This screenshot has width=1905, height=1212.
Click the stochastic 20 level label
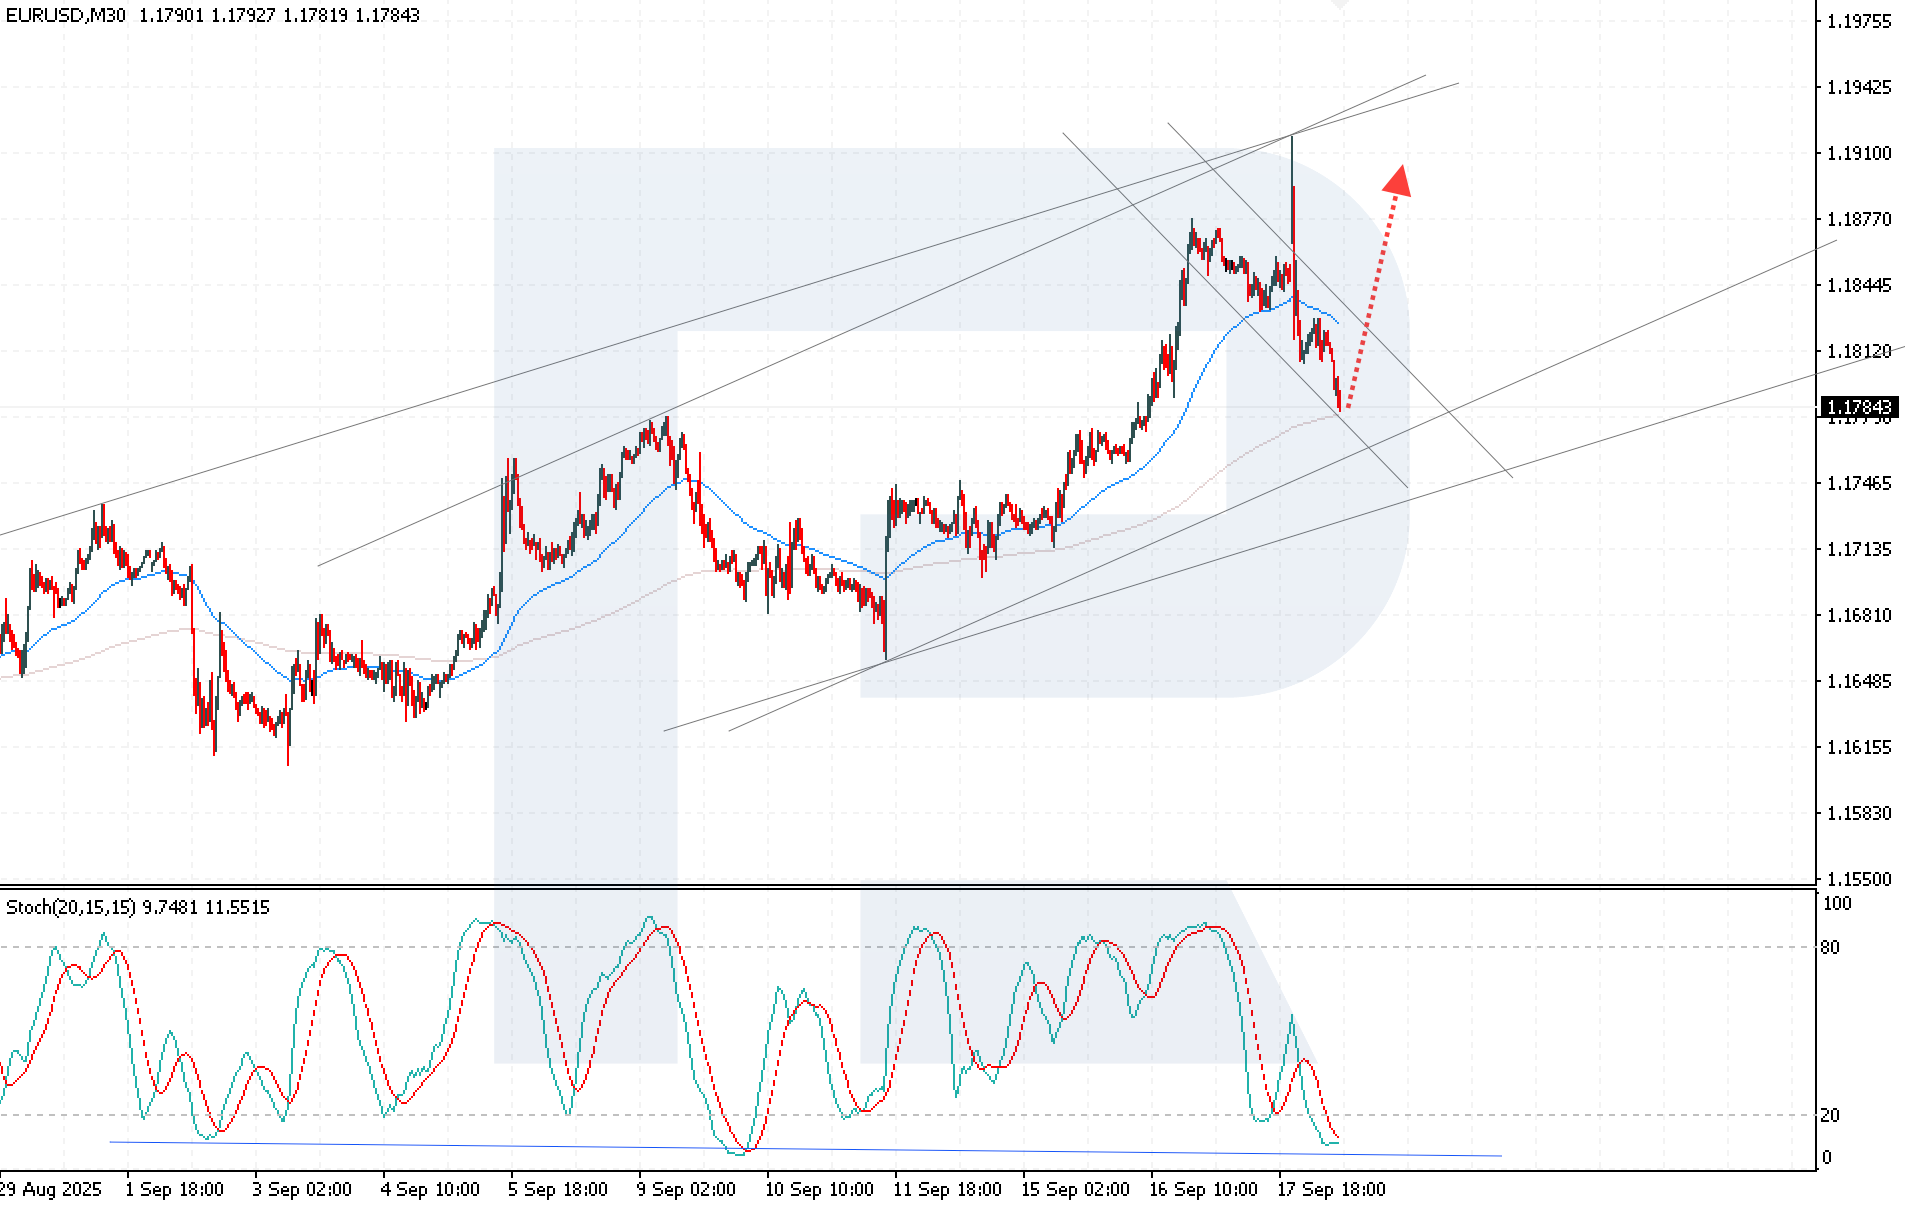coord(1829,1115)
